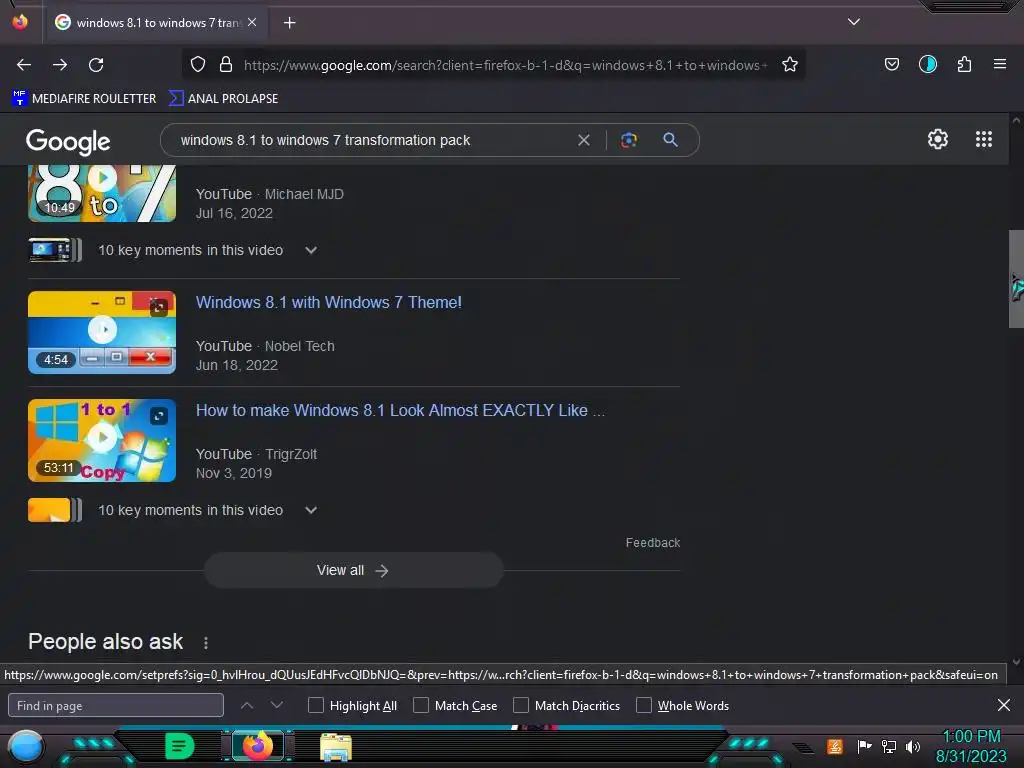Viewport: 1024px width, 768px height.
Task: Click the half-circle dark mode extension icon
Action: point(927,64)
